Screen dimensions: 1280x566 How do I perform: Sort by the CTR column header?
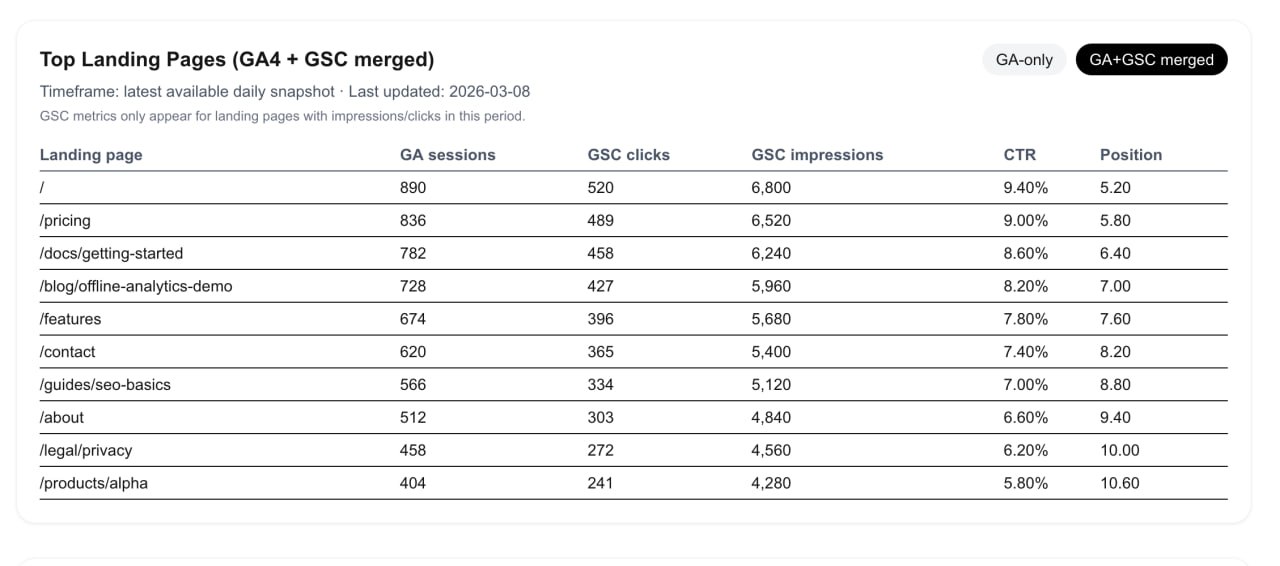coord(1019,155)
